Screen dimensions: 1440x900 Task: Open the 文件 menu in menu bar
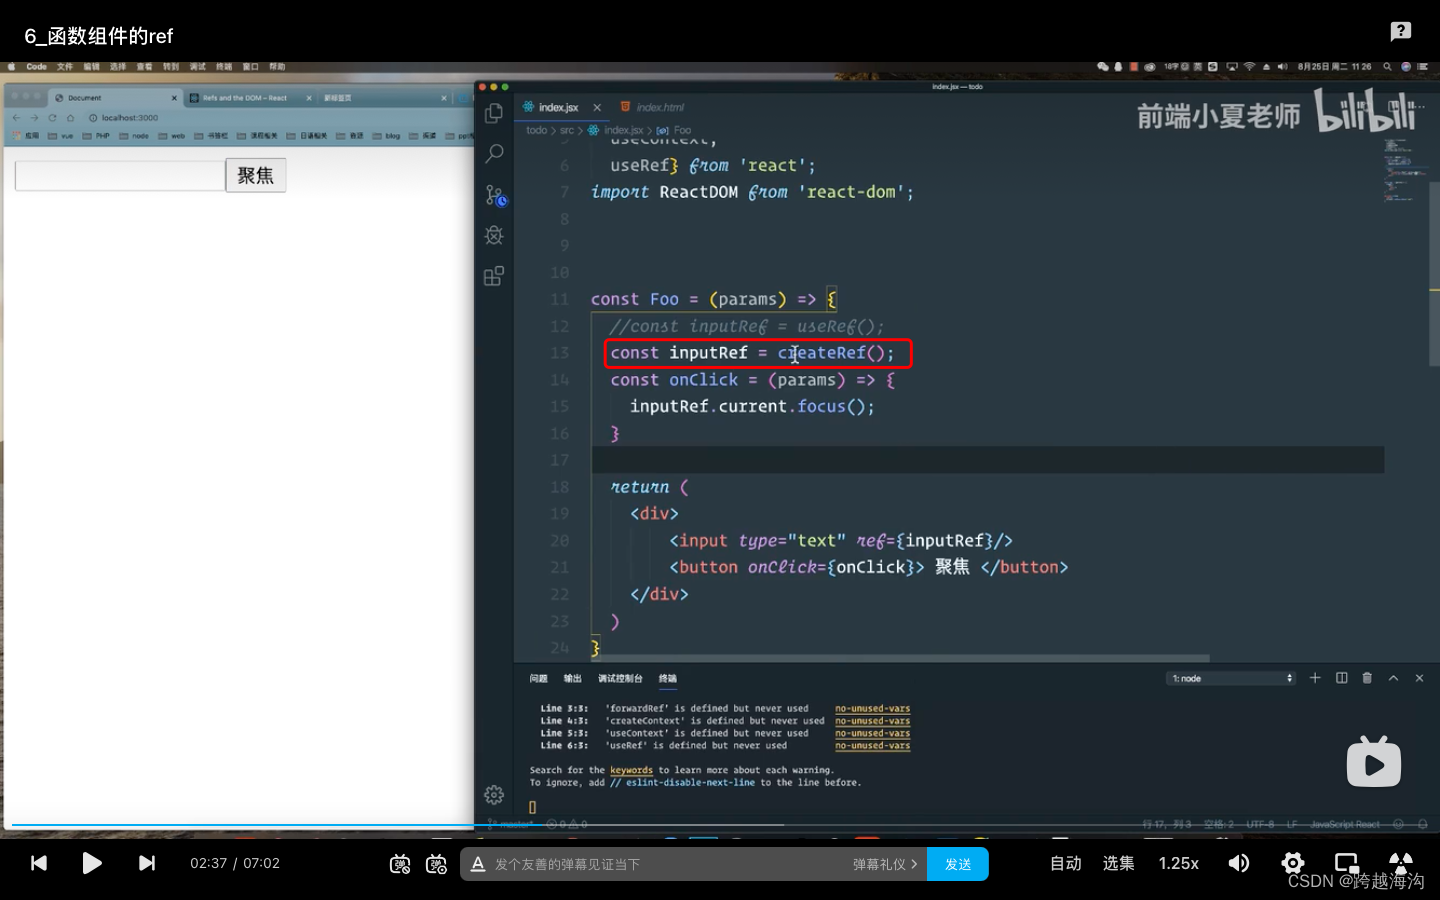pos(65,67)
